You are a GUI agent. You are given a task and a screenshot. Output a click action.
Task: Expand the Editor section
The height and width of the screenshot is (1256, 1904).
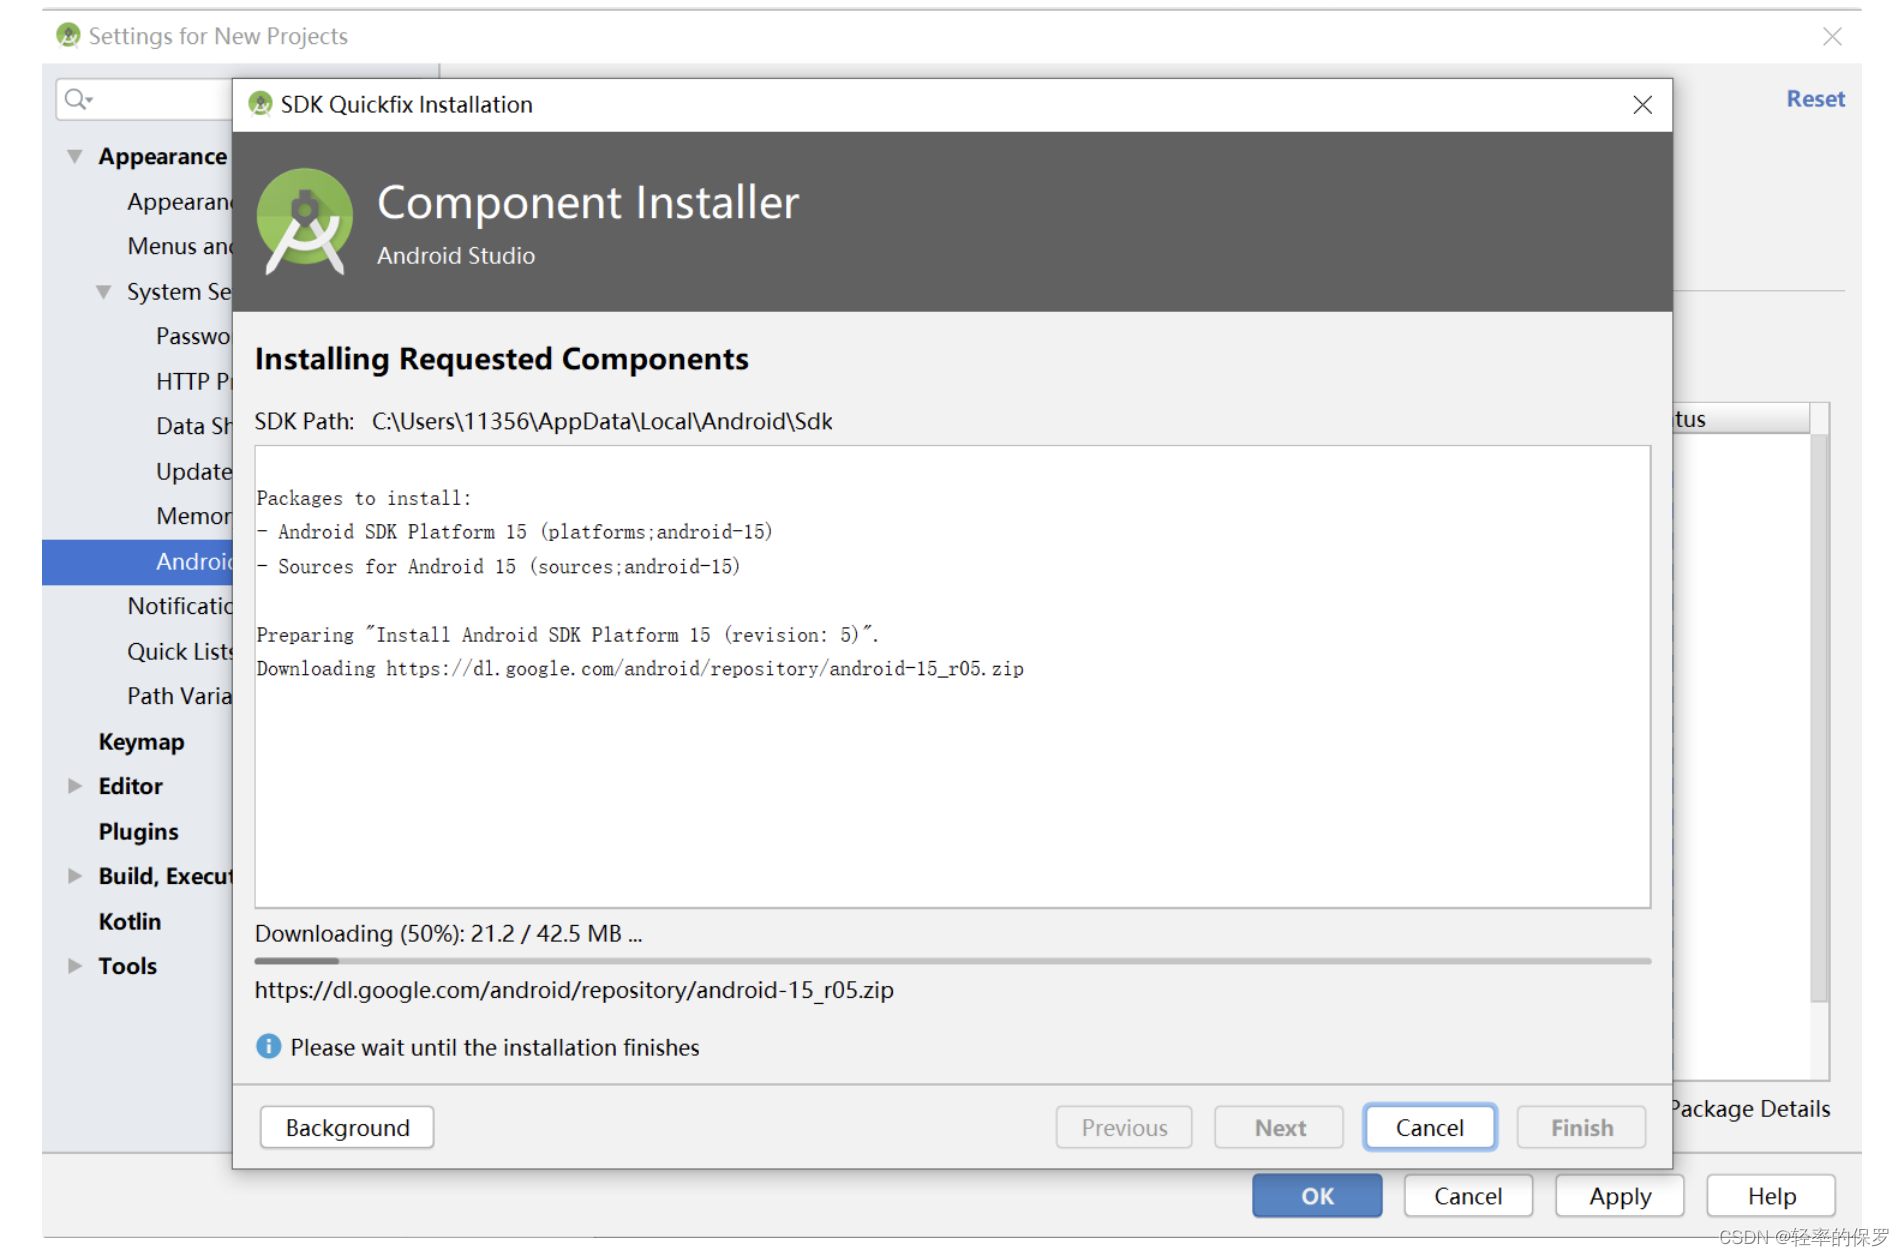pos(74,786)
